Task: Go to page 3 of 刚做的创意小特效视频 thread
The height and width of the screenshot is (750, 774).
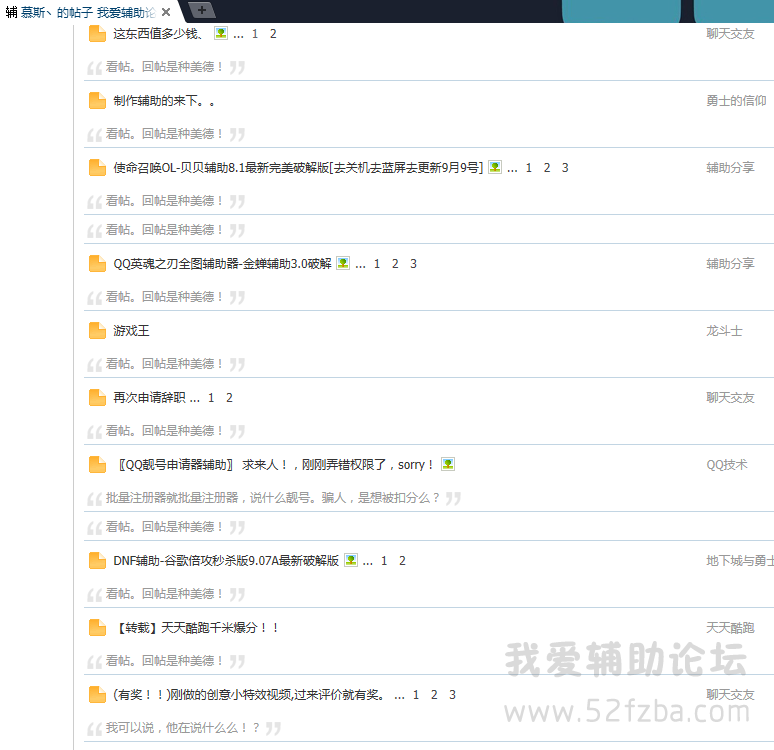Action: tap(452, 695)
